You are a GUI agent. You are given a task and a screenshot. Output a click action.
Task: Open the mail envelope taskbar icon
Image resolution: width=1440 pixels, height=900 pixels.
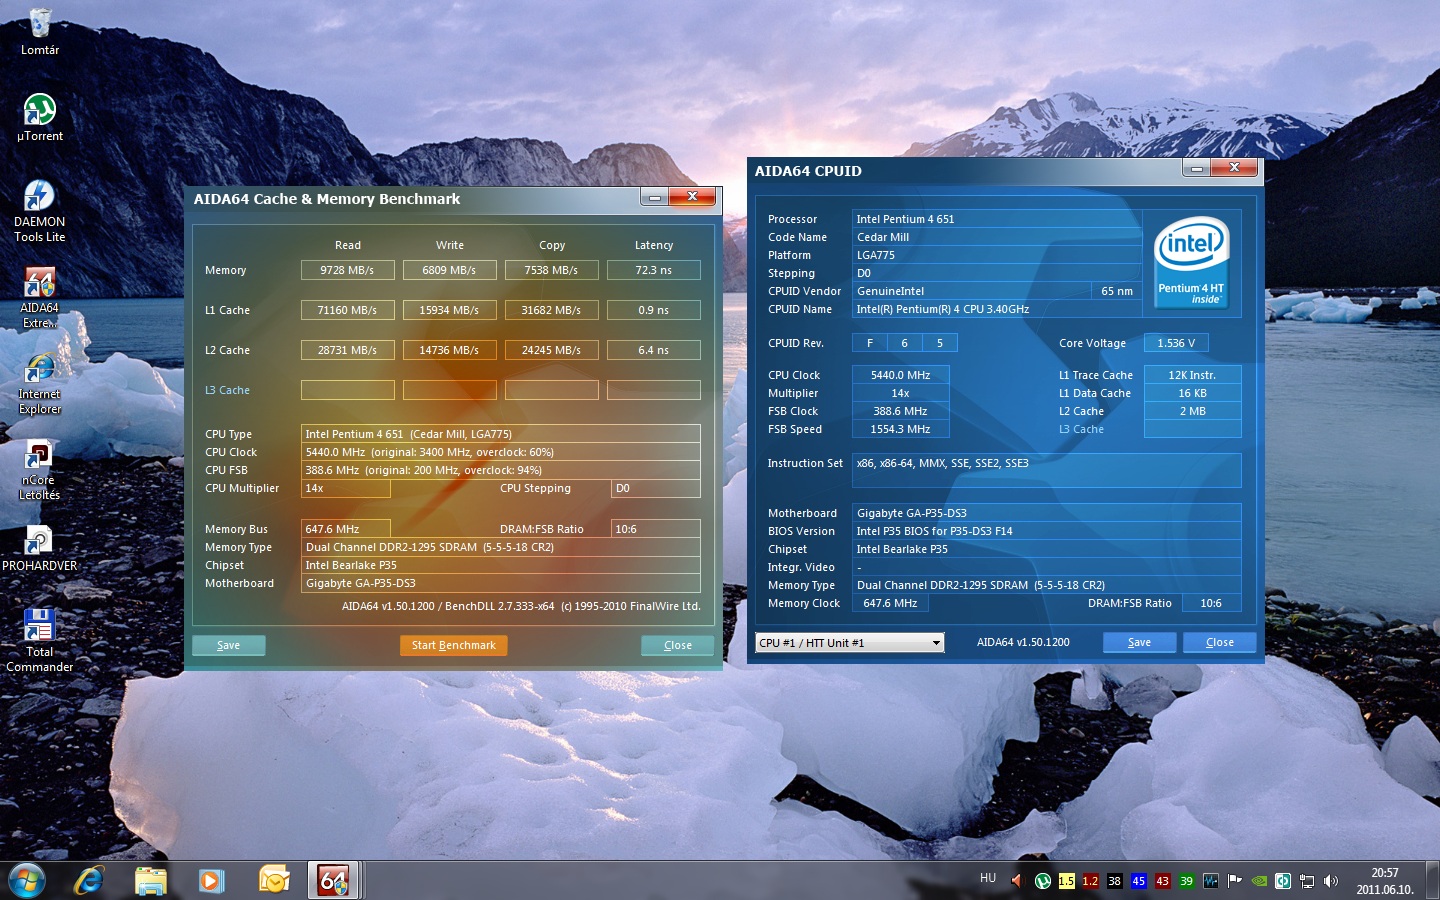click(x=273, y=881)
